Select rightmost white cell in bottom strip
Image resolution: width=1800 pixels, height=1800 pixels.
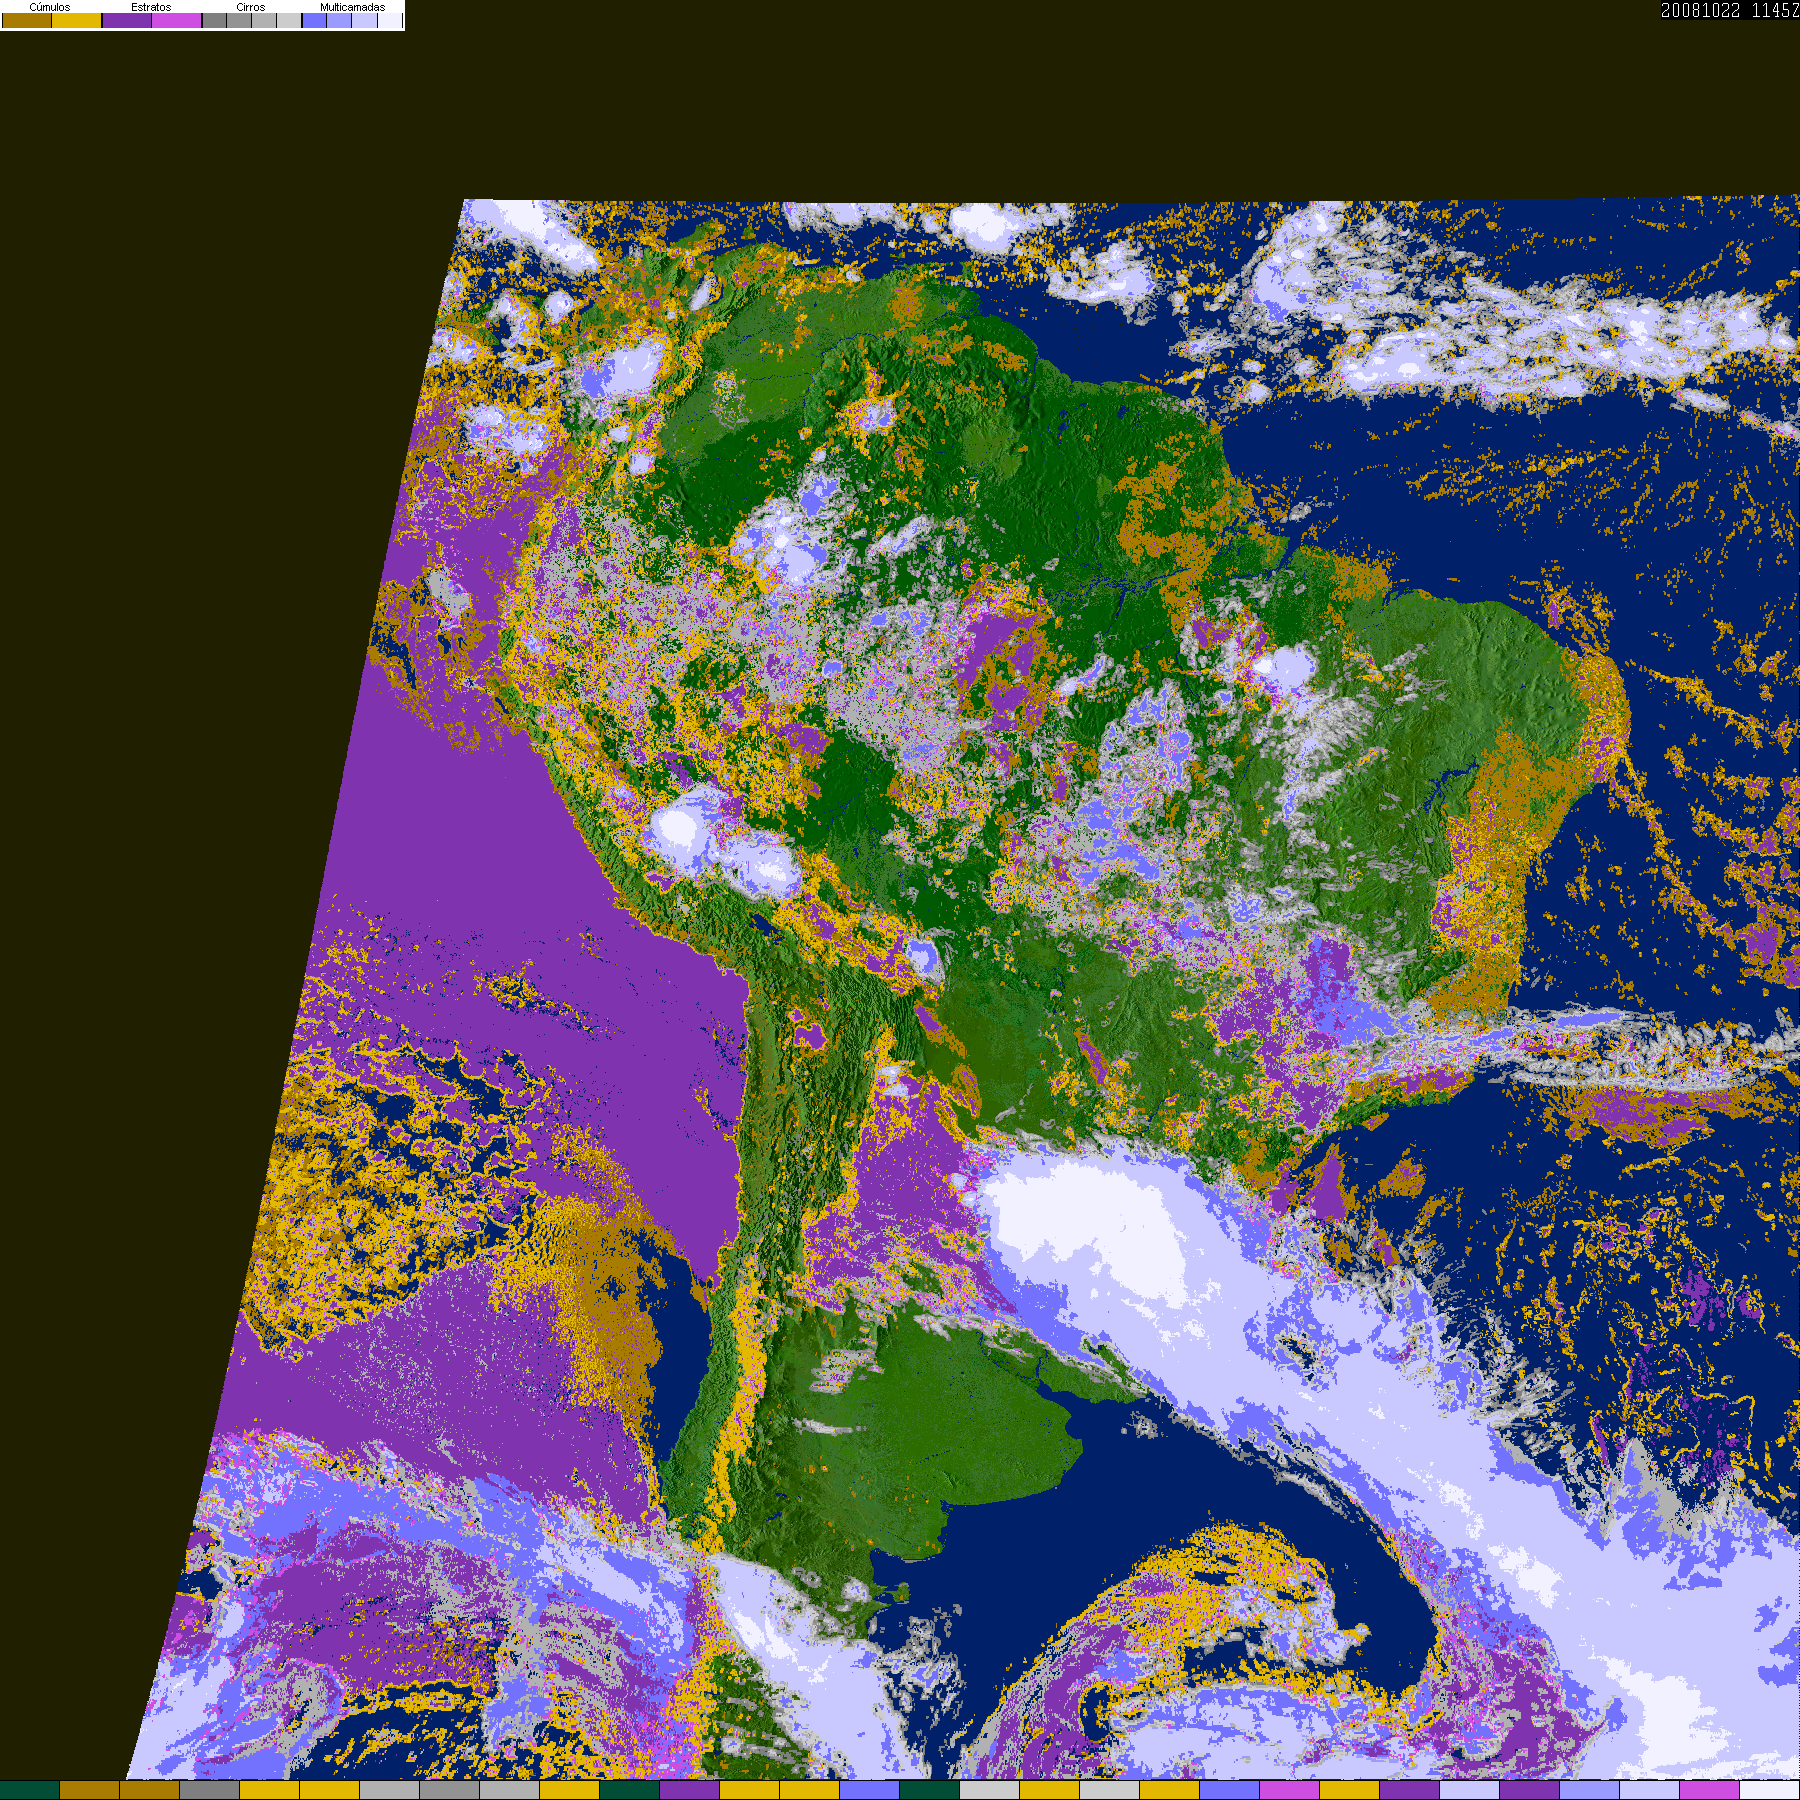point(1769,1790)
